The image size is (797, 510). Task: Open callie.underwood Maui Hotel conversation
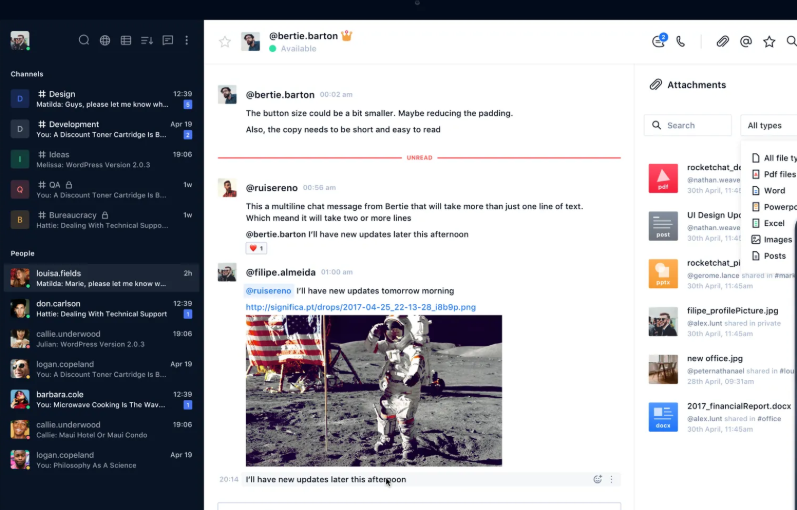[102, 430]
